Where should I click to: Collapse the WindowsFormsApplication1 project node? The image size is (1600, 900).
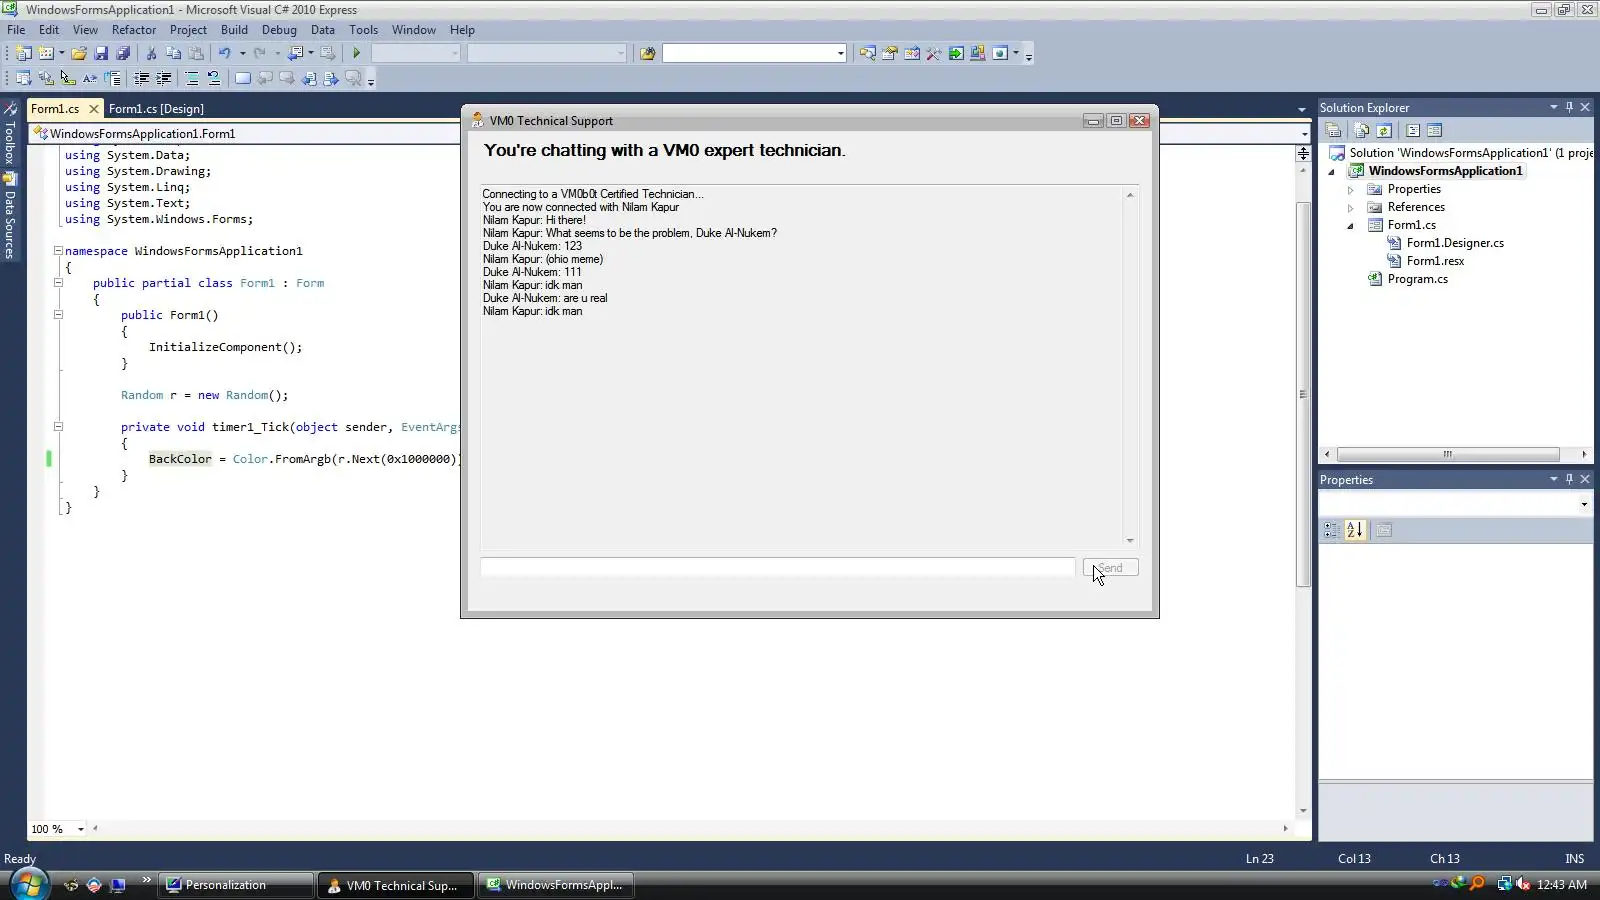(x=1331, y=172)
